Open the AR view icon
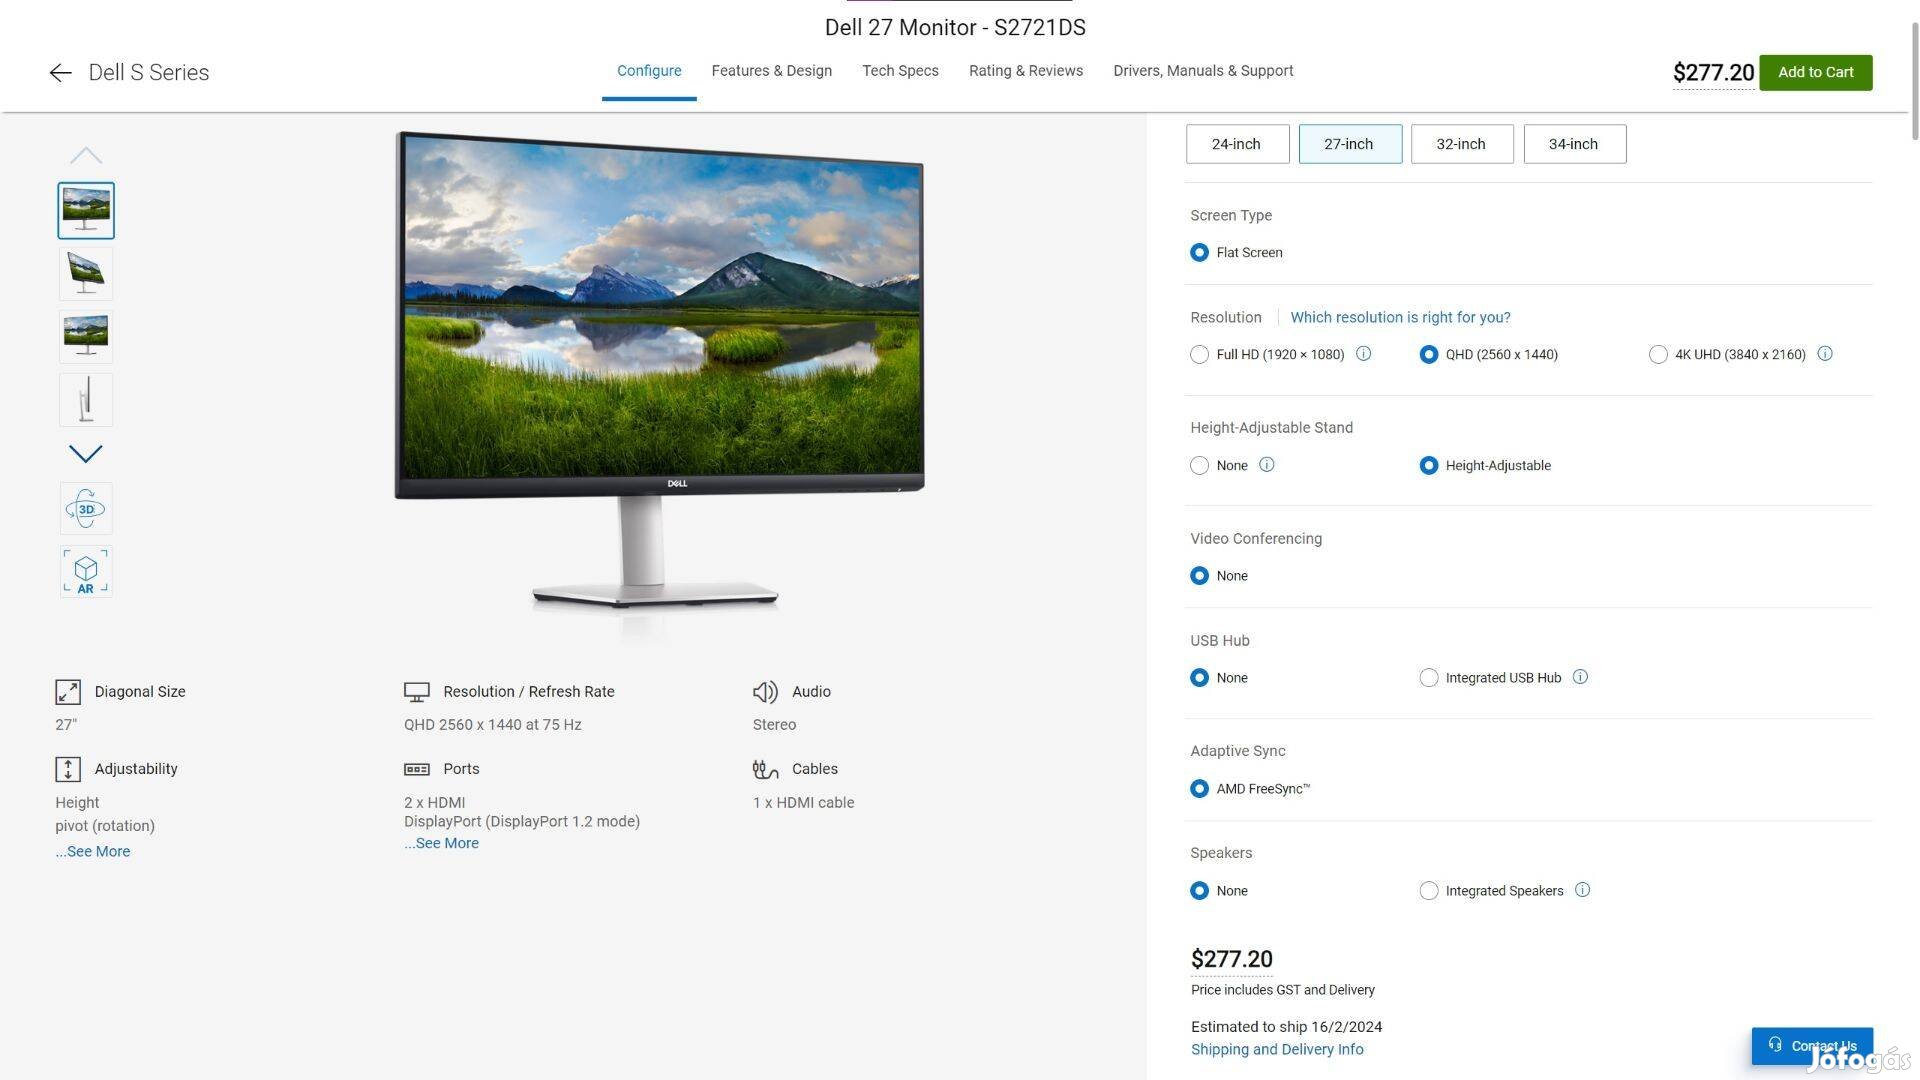 (84, 571)
